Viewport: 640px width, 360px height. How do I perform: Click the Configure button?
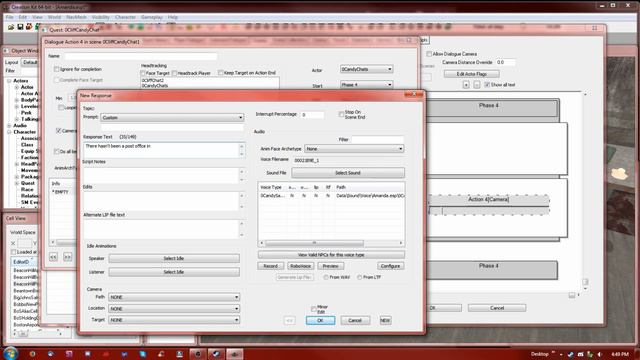tap(391, 266)
